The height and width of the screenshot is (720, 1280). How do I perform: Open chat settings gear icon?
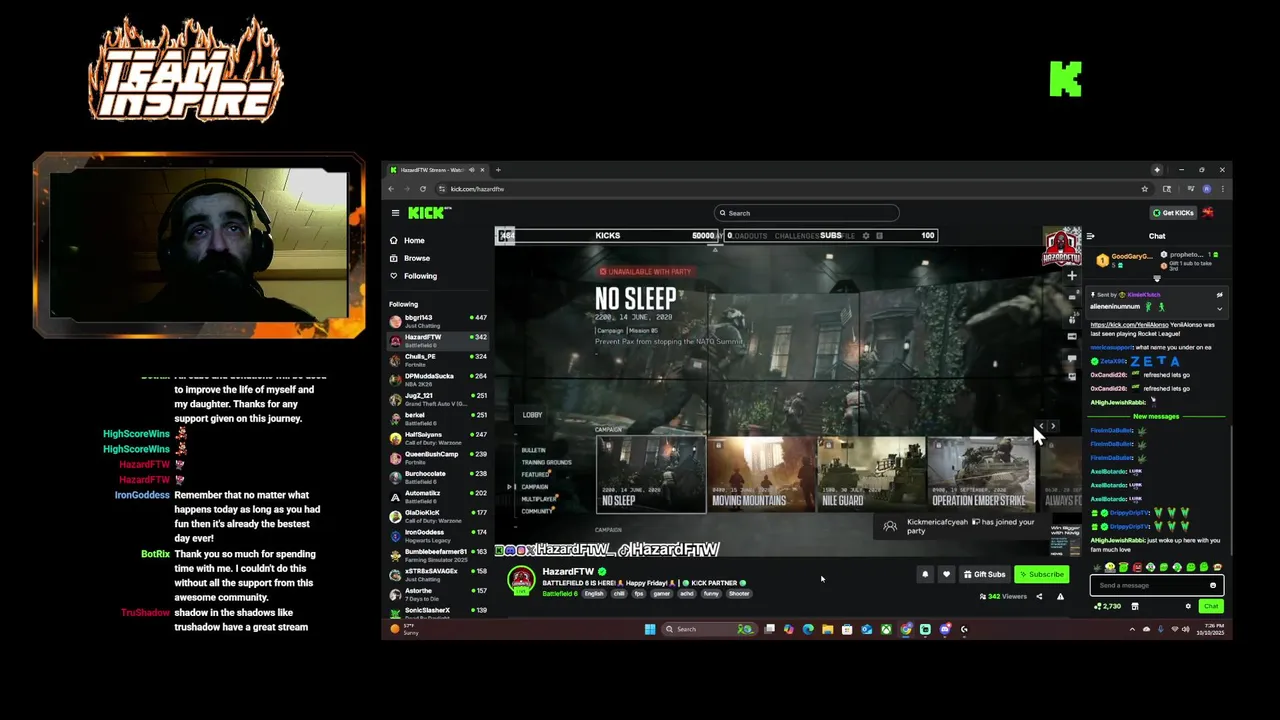pyautogui.click(x=1188, y=606)
